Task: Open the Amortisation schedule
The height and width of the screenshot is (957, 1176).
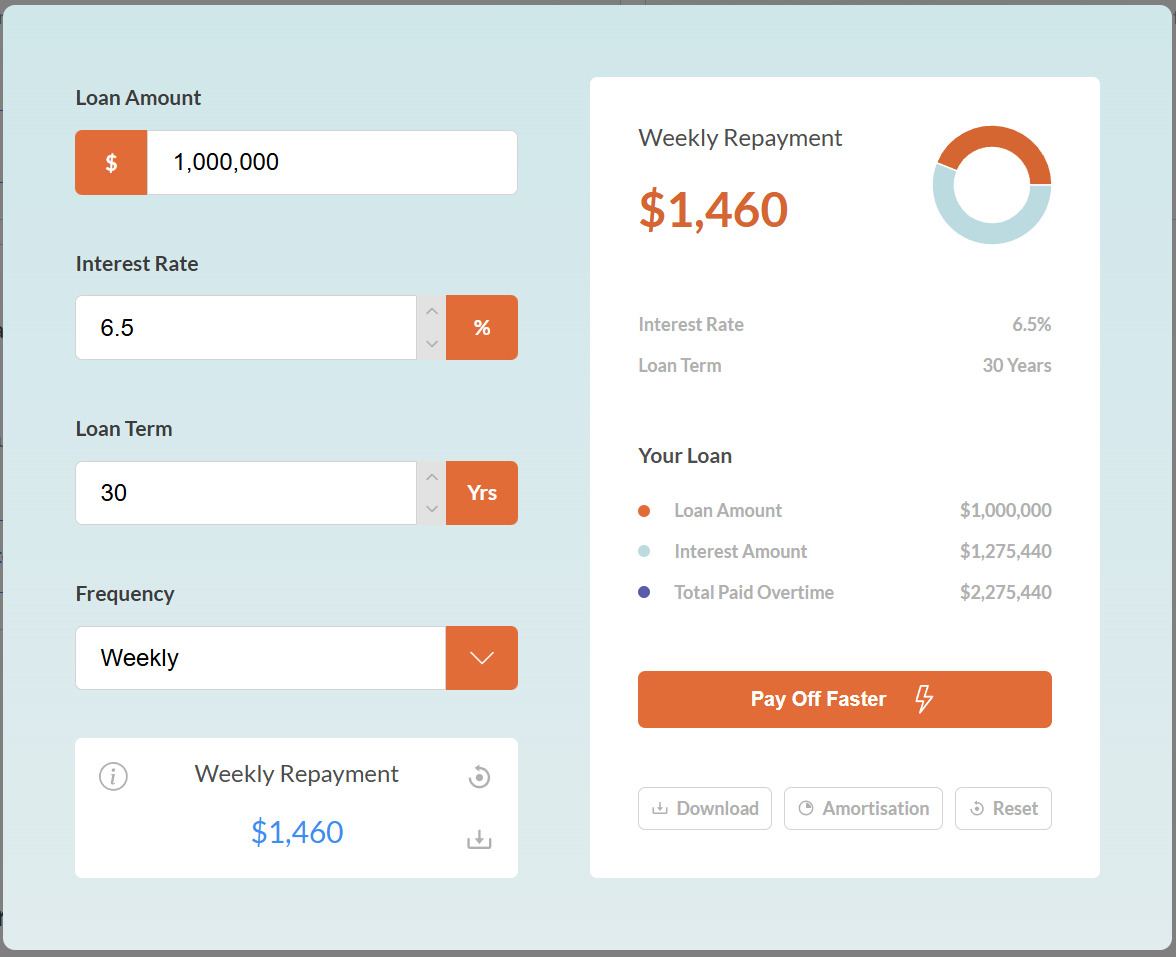Action: click(x=863, y=809)
